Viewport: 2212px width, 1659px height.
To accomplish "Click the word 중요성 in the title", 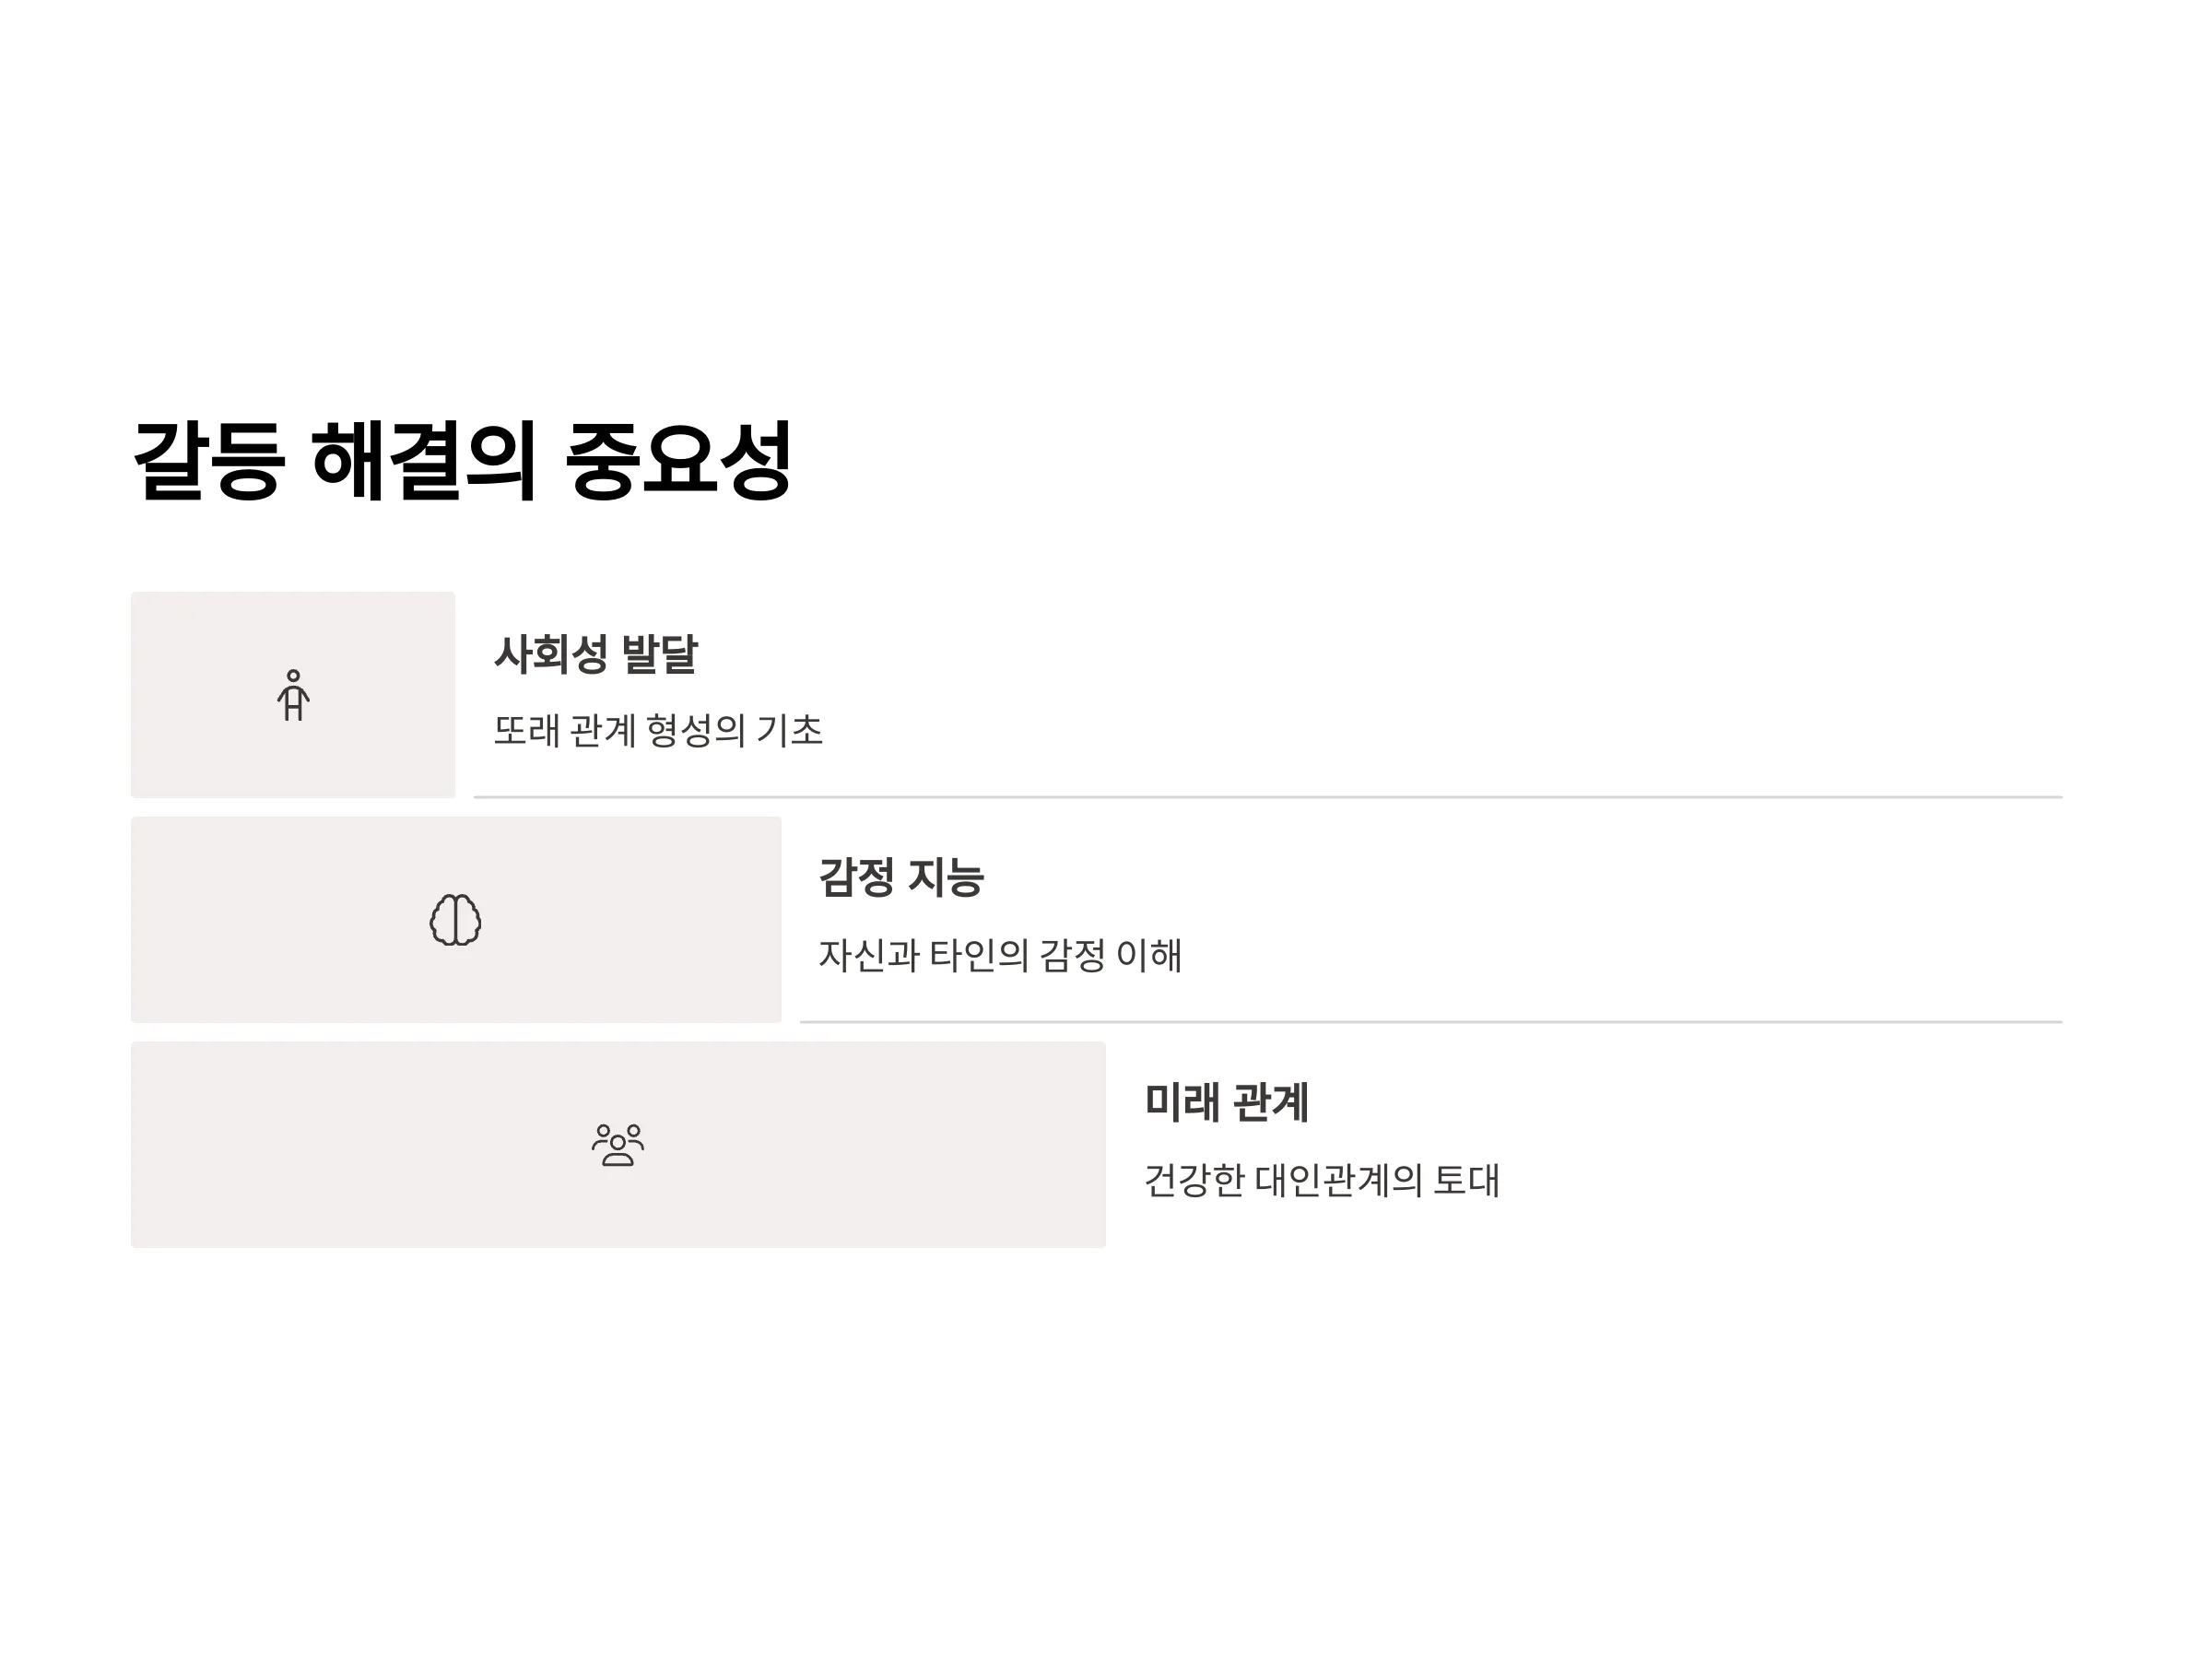I will pos(679,461).
